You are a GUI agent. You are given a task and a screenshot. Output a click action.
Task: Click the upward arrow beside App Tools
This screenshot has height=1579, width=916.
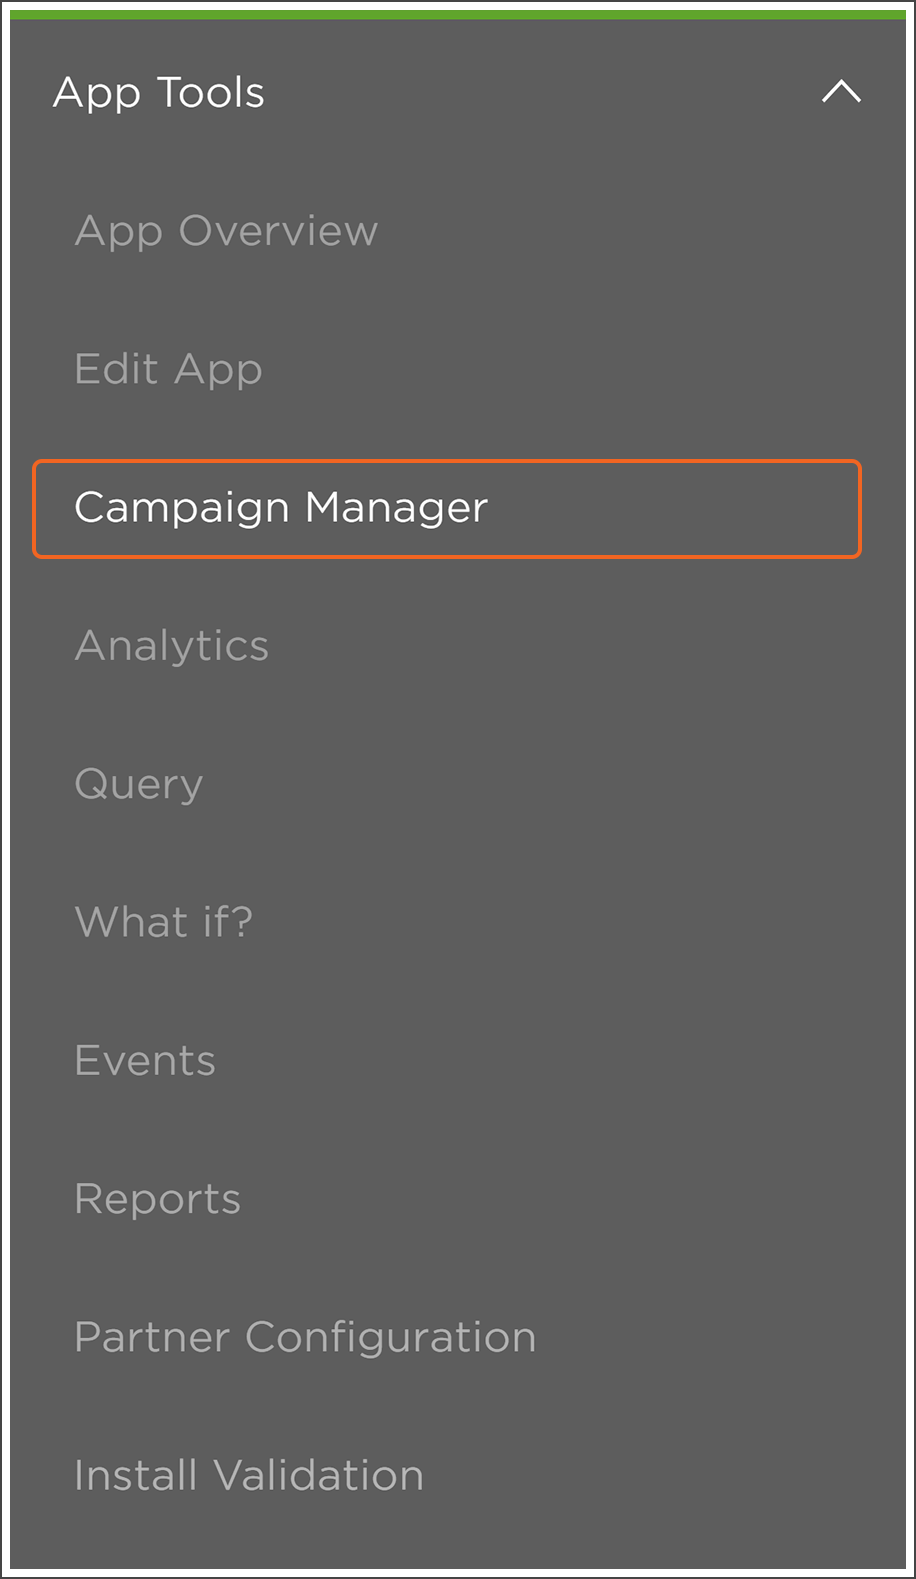pos(841,92)
